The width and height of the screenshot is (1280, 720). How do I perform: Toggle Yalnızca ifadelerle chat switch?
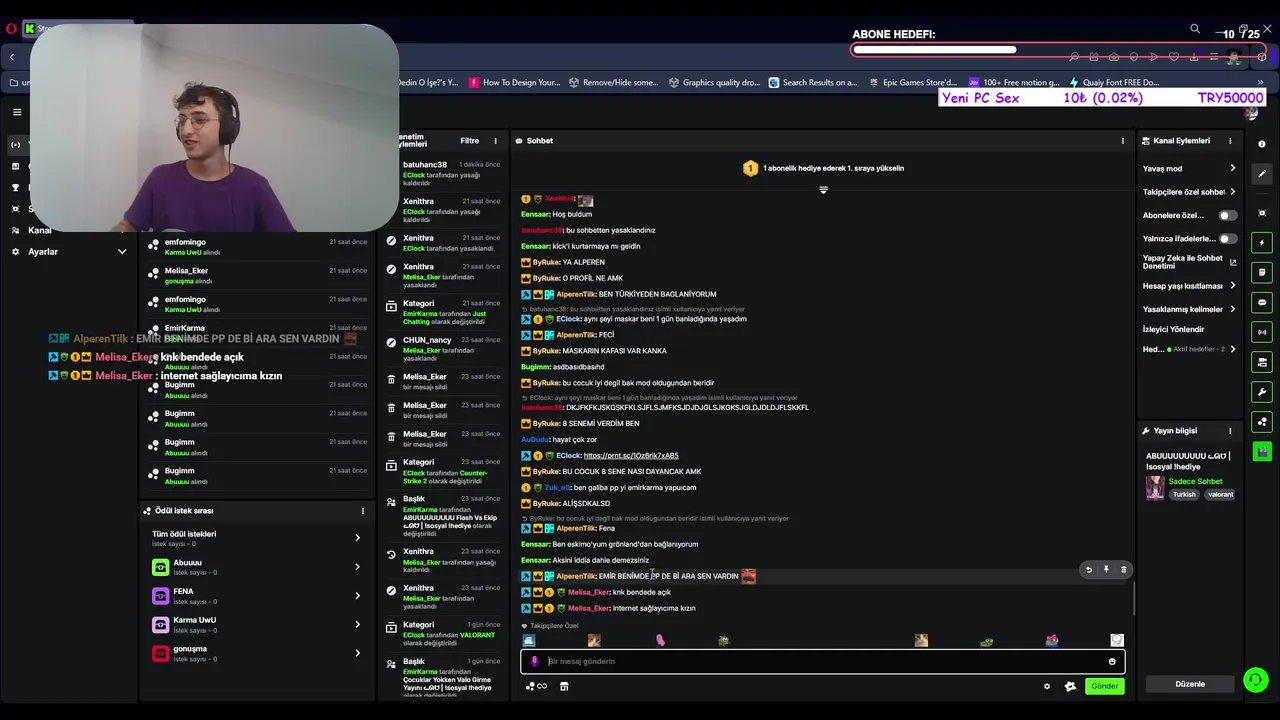(x=1227, y=239)
